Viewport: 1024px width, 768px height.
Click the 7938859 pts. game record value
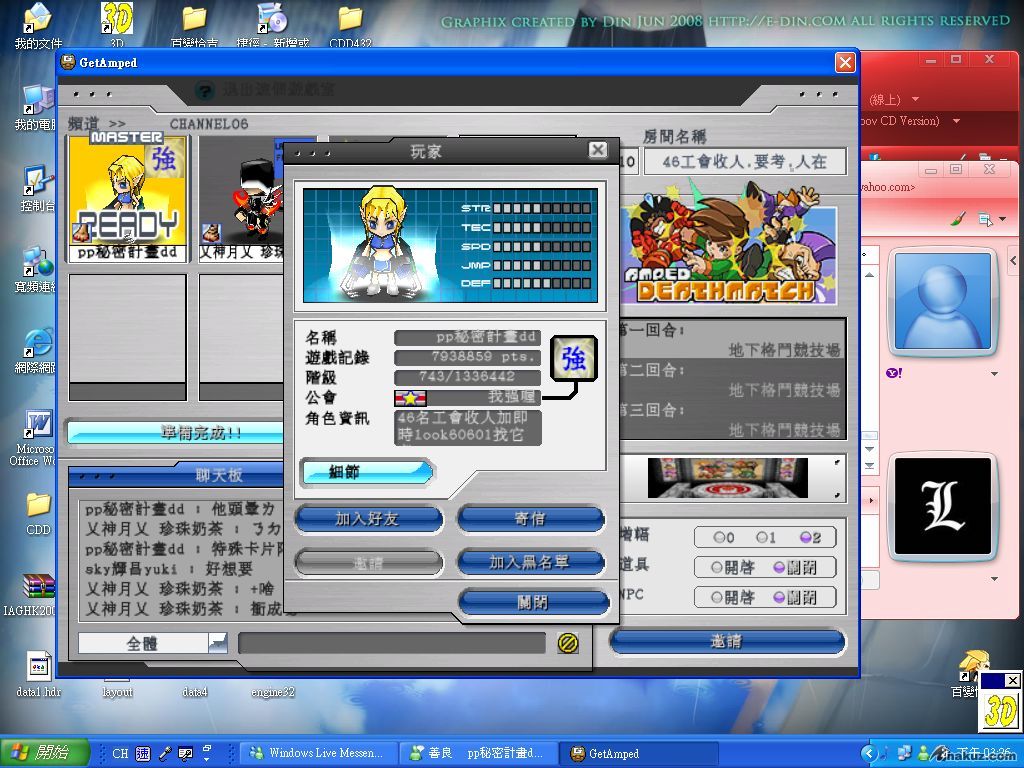click(468, 357)
